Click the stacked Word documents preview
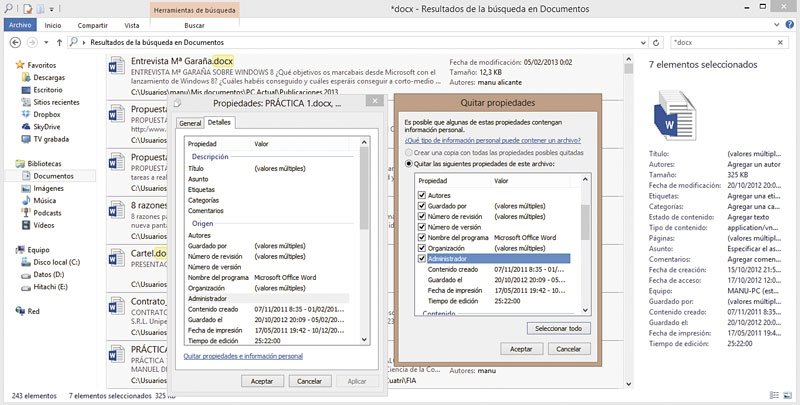Image resolution: width=800 pixels, height=405 pixels. pyautogui.click(x=674, y=116)
